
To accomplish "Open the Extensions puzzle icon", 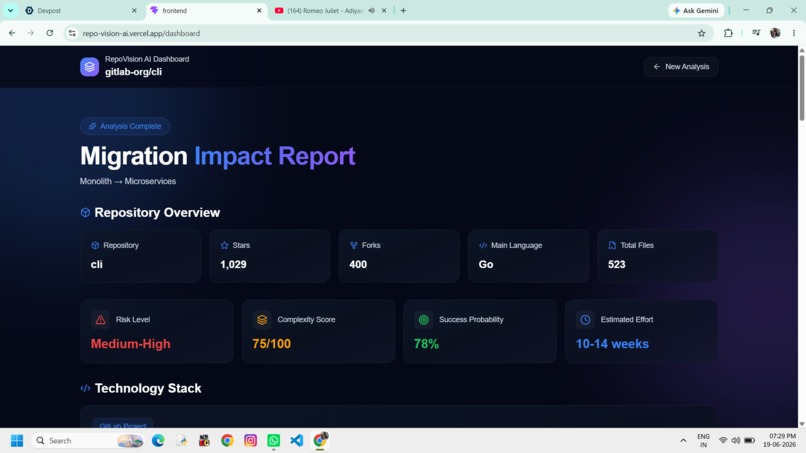I will pos(728,33).
